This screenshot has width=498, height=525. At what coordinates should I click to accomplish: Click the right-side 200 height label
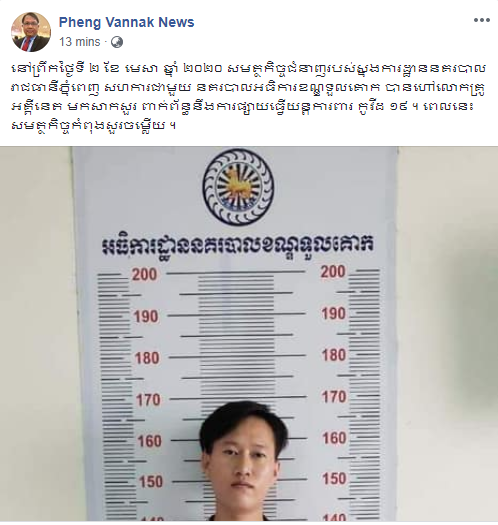(333, 272)
